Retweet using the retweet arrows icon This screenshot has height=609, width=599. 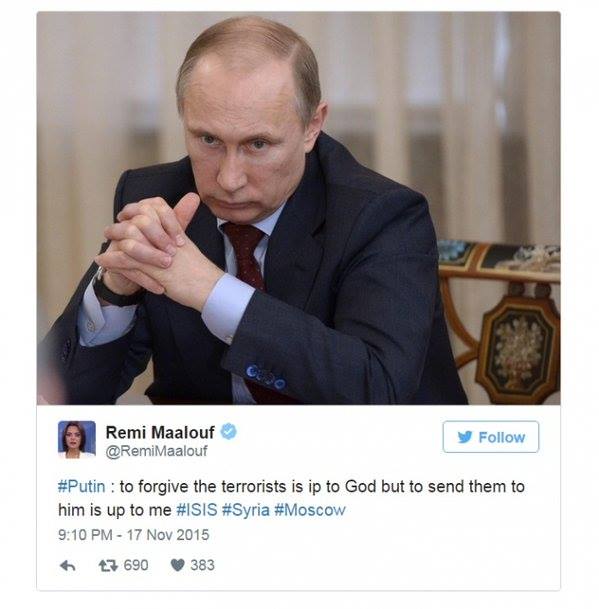click(108, 566)
